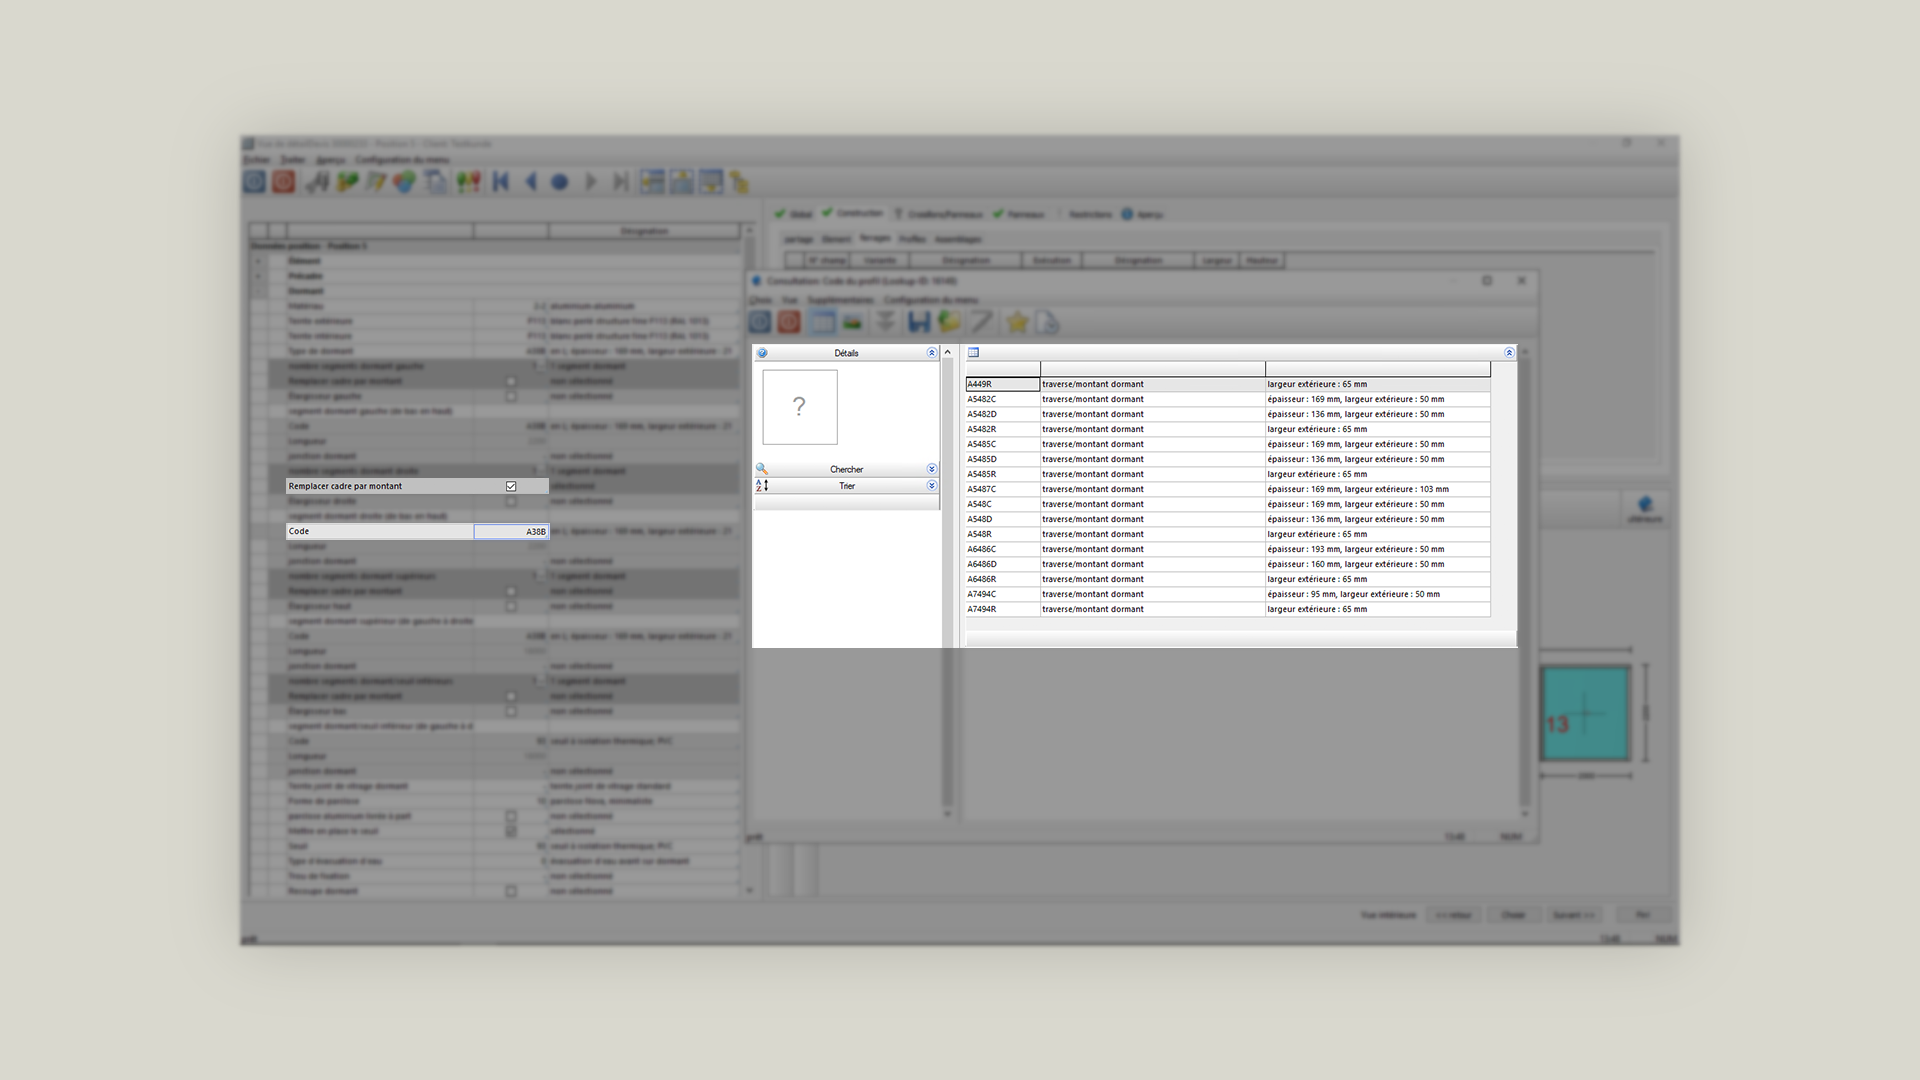Screen dimensions: 1920x1080
Task: Select the A7494C code cell
Action: [1002, 594]
